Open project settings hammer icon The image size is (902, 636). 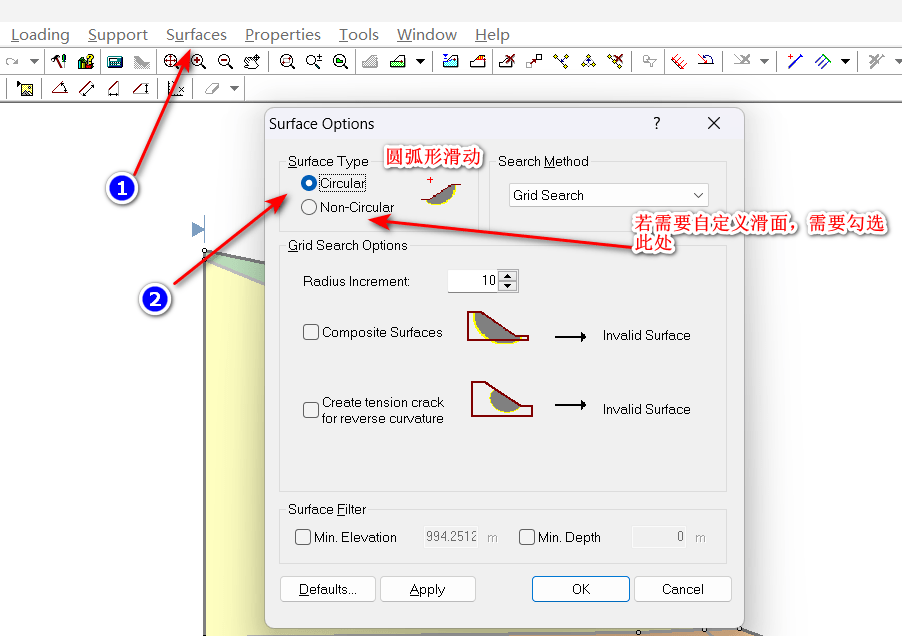pos(59,61)
